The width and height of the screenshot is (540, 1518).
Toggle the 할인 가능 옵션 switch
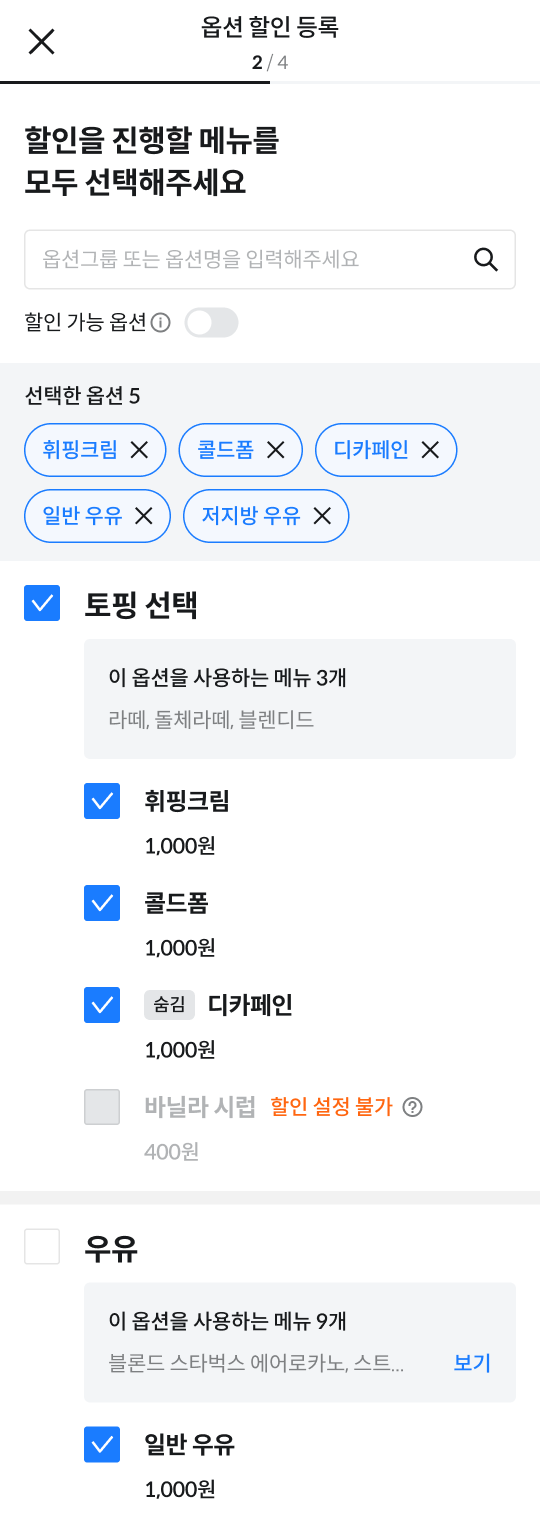[212, 322]
